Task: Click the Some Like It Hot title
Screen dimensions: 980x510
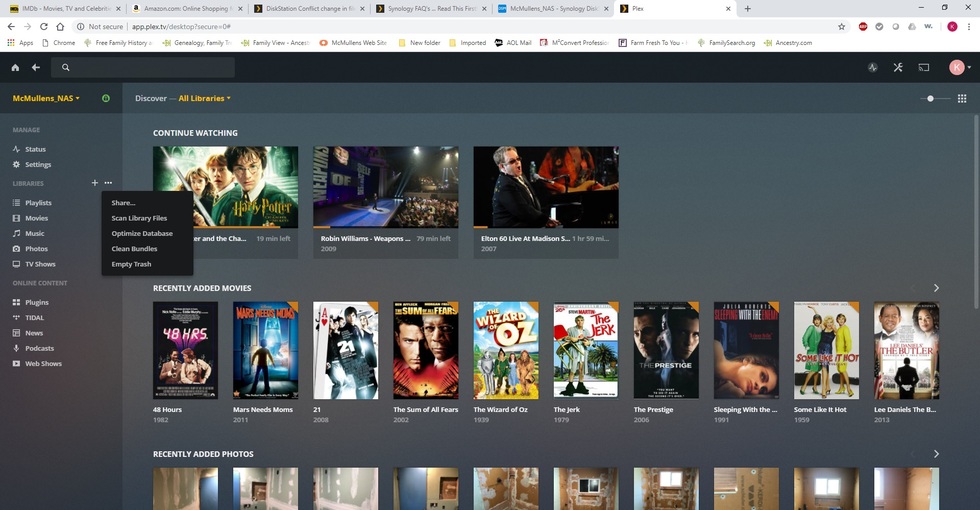Action: coord(820,410)
